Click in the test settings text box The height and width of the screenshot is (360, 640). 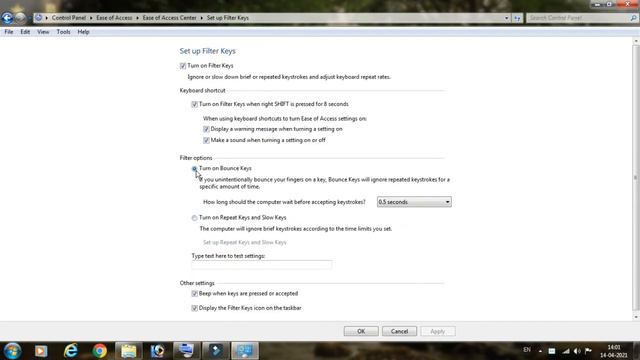click(x=262, y=265)
